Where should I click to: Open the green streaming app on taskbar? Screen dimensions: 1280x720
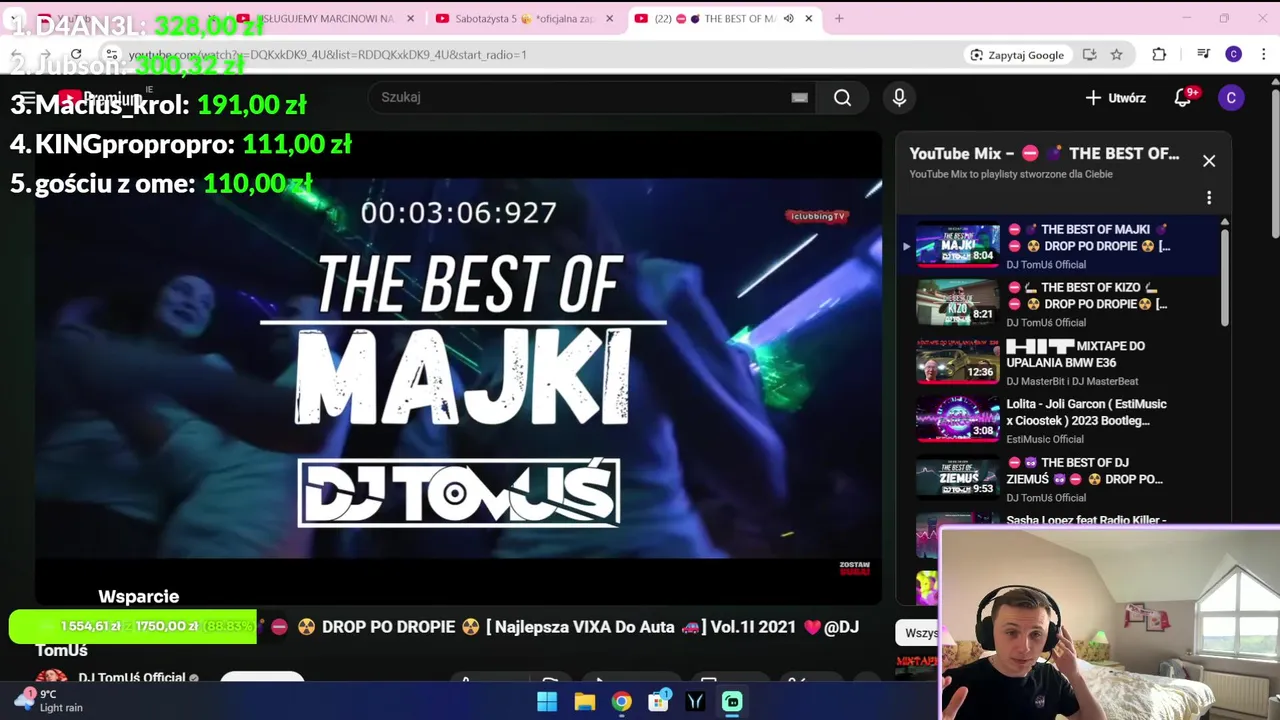tap(732, 702)
